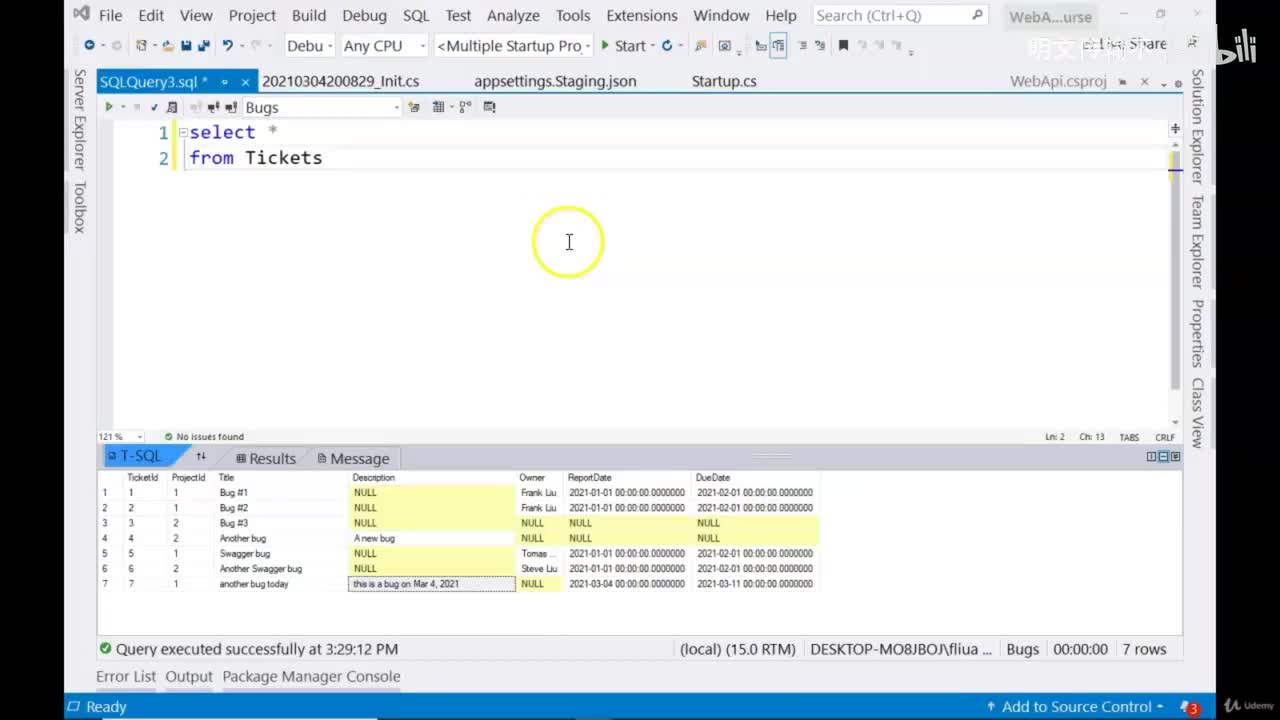1280x720 pixels.
Task: Expand Add to Source Control menu
Action: [x=1076, y=707]
